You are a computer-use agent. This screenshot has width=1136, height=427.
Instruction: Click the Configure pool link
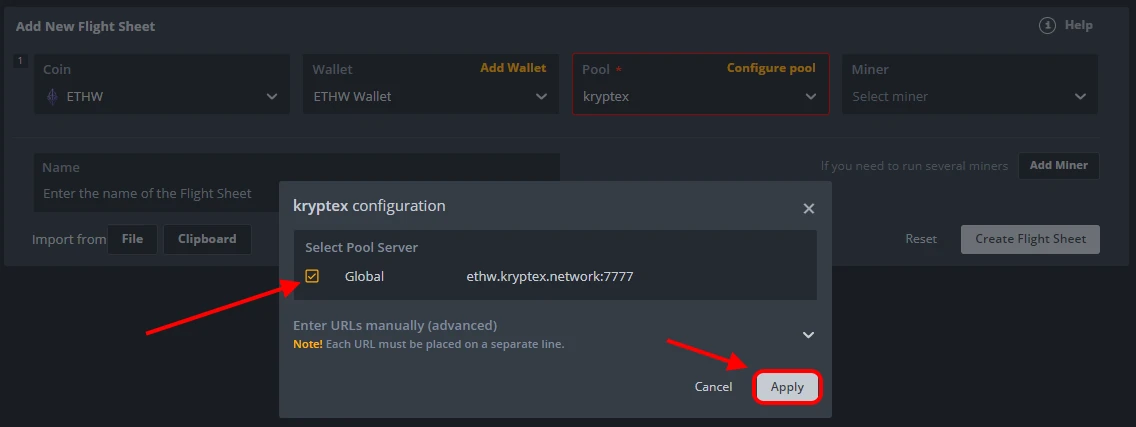click(x=770, y=68)
